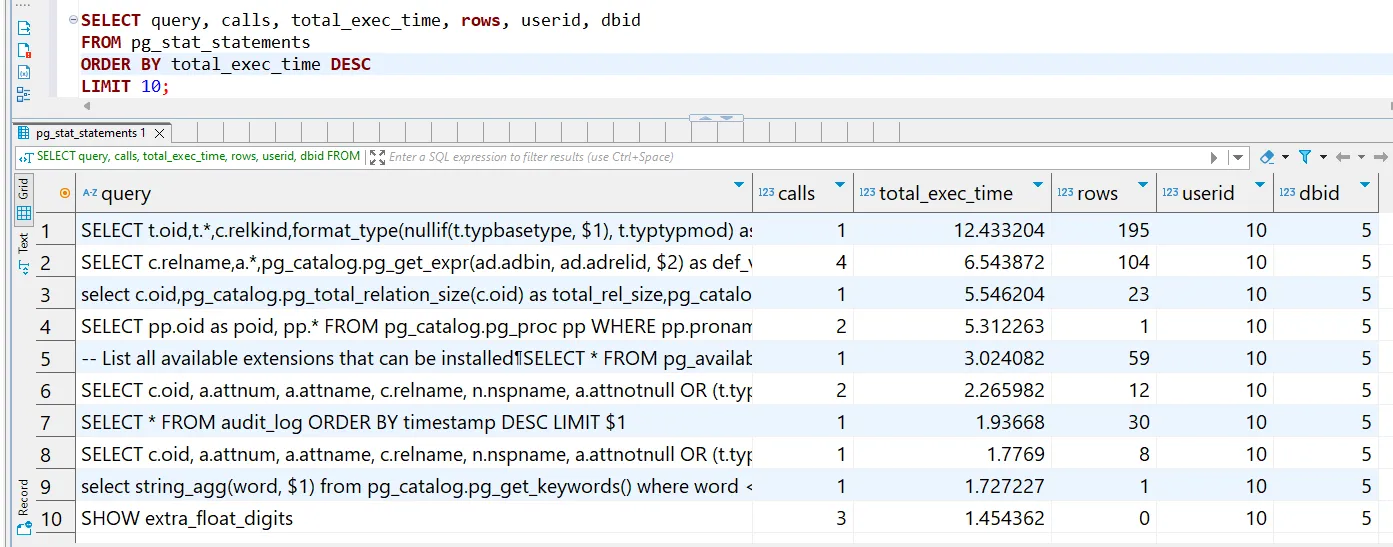Expand the filter history dropdown
Viewport: 1393px width, 547px height.
tap(1239, 157)
